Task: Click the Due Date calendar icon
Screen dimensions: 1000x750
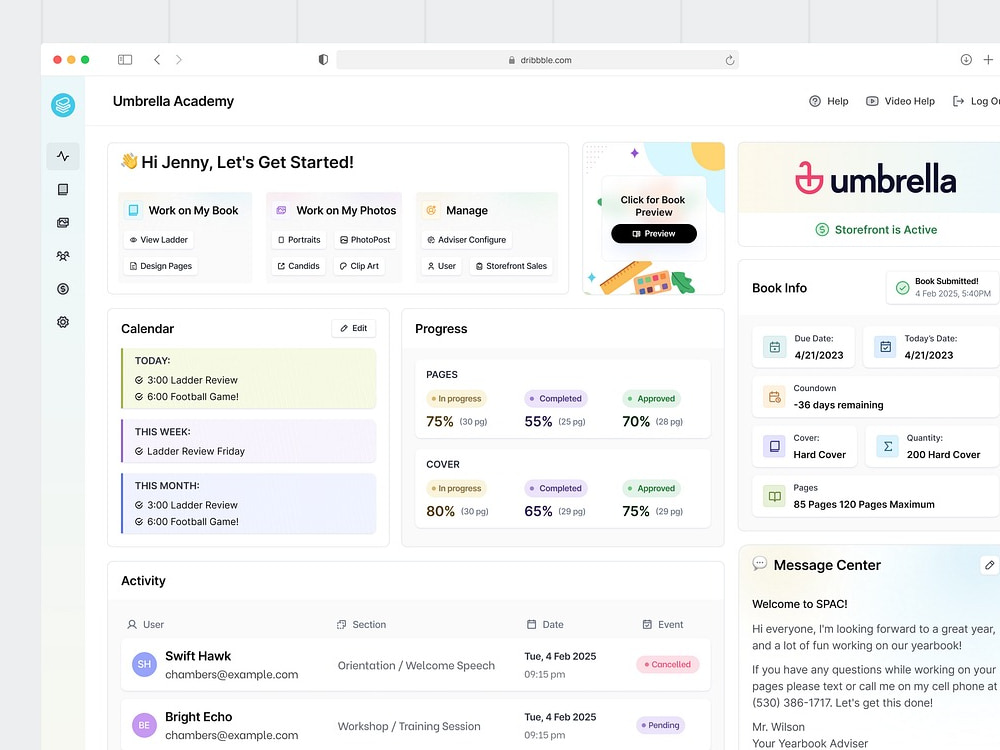Action: [x=775, y=347]
